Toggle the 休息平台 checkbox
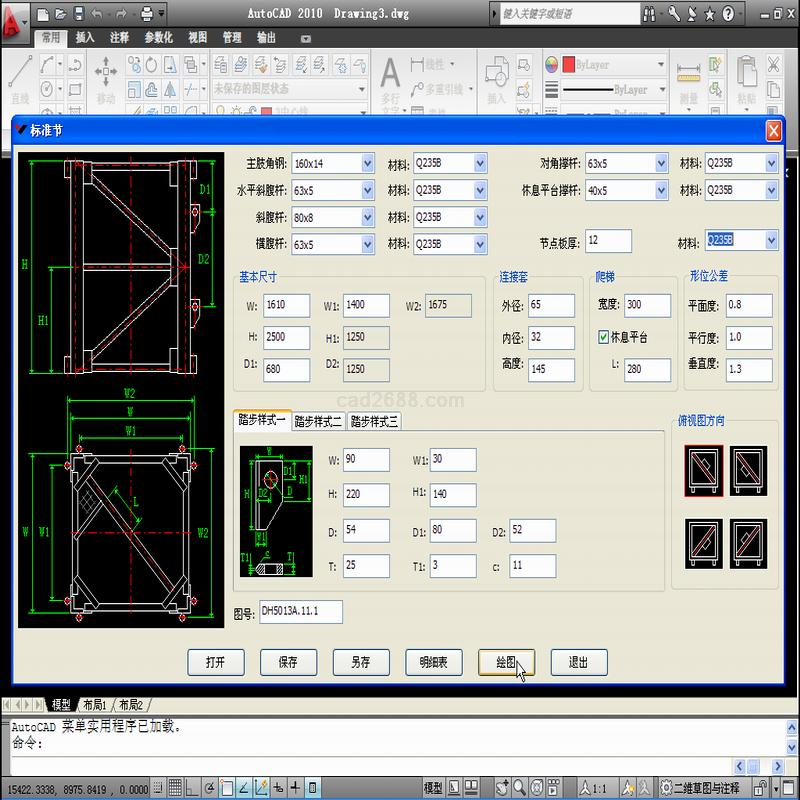 coord(603,337)
